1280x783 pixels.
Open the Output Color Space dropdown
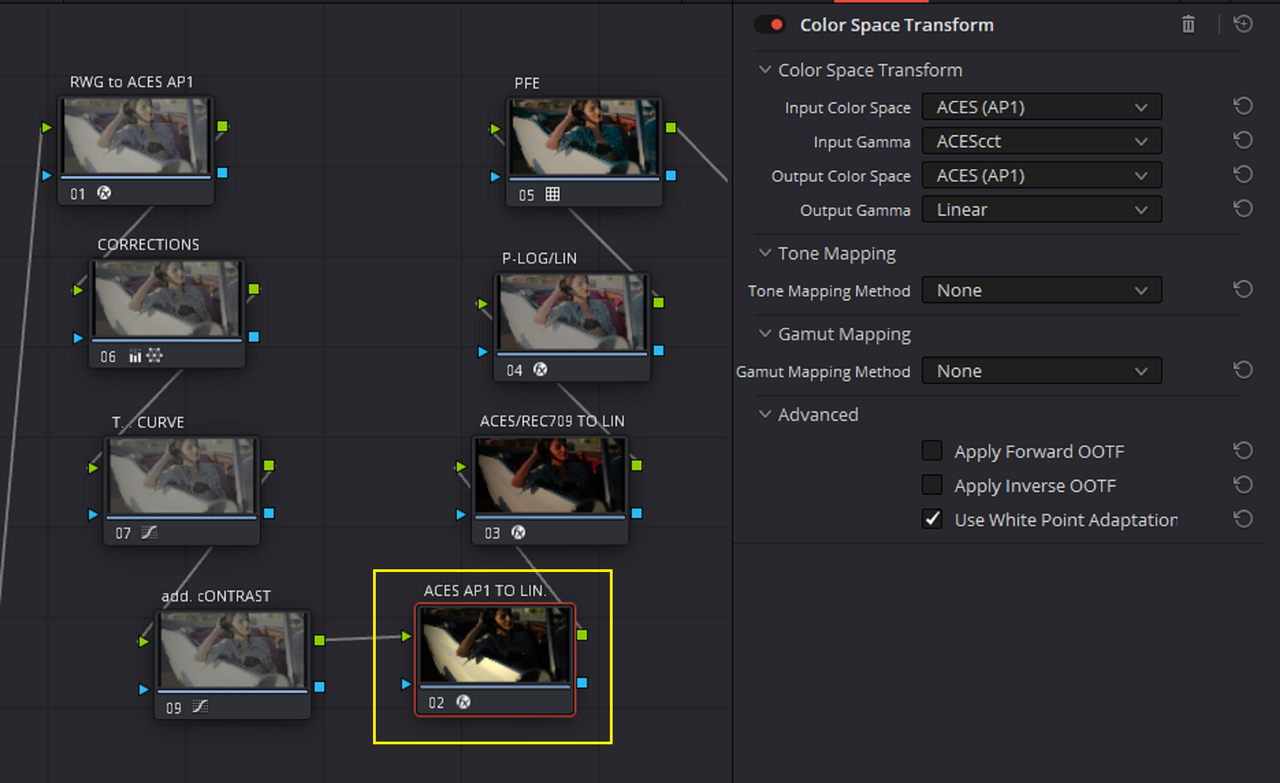tap(1042, 175)
